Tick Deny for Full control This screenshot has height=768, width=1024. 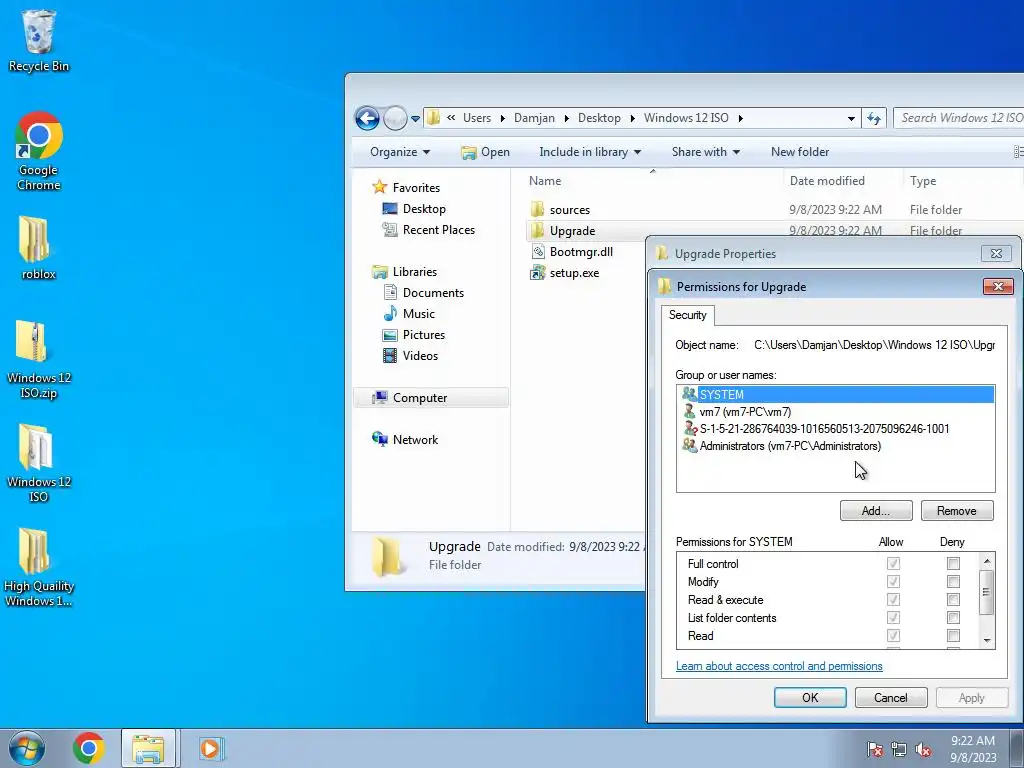point(953,564)
